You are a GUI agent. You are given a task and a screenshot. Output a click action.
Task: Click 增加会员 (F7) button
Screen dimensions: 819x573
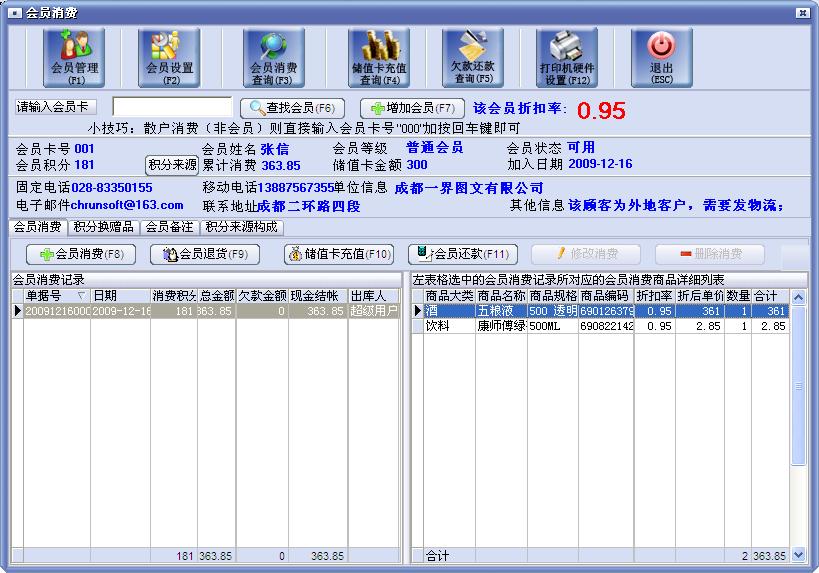click(412, 108)
